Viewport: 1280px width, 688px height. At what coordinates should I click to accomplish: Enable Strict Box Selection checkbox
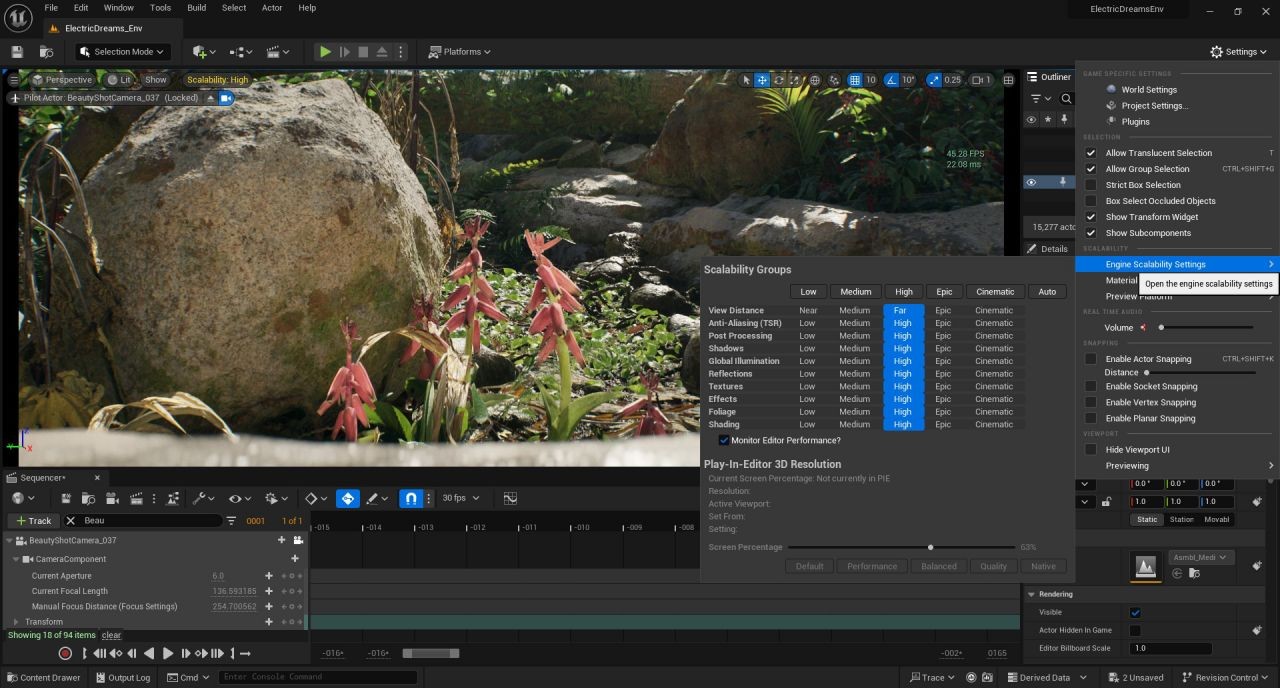point(1091,185)
